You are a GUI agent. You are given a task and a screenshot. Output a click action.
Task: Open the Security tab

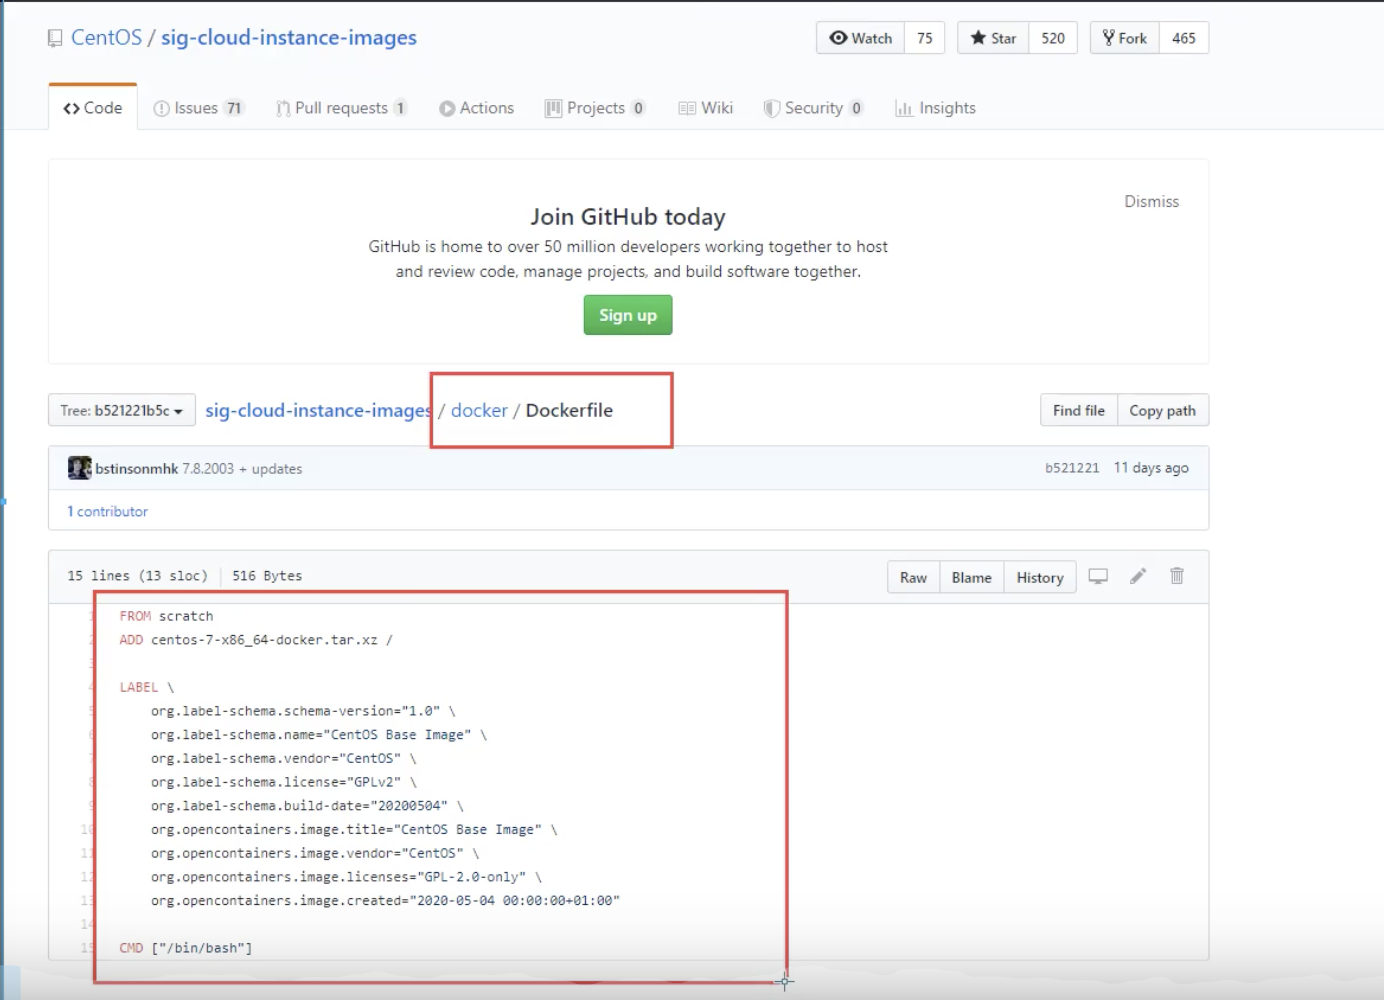point(813,108)
